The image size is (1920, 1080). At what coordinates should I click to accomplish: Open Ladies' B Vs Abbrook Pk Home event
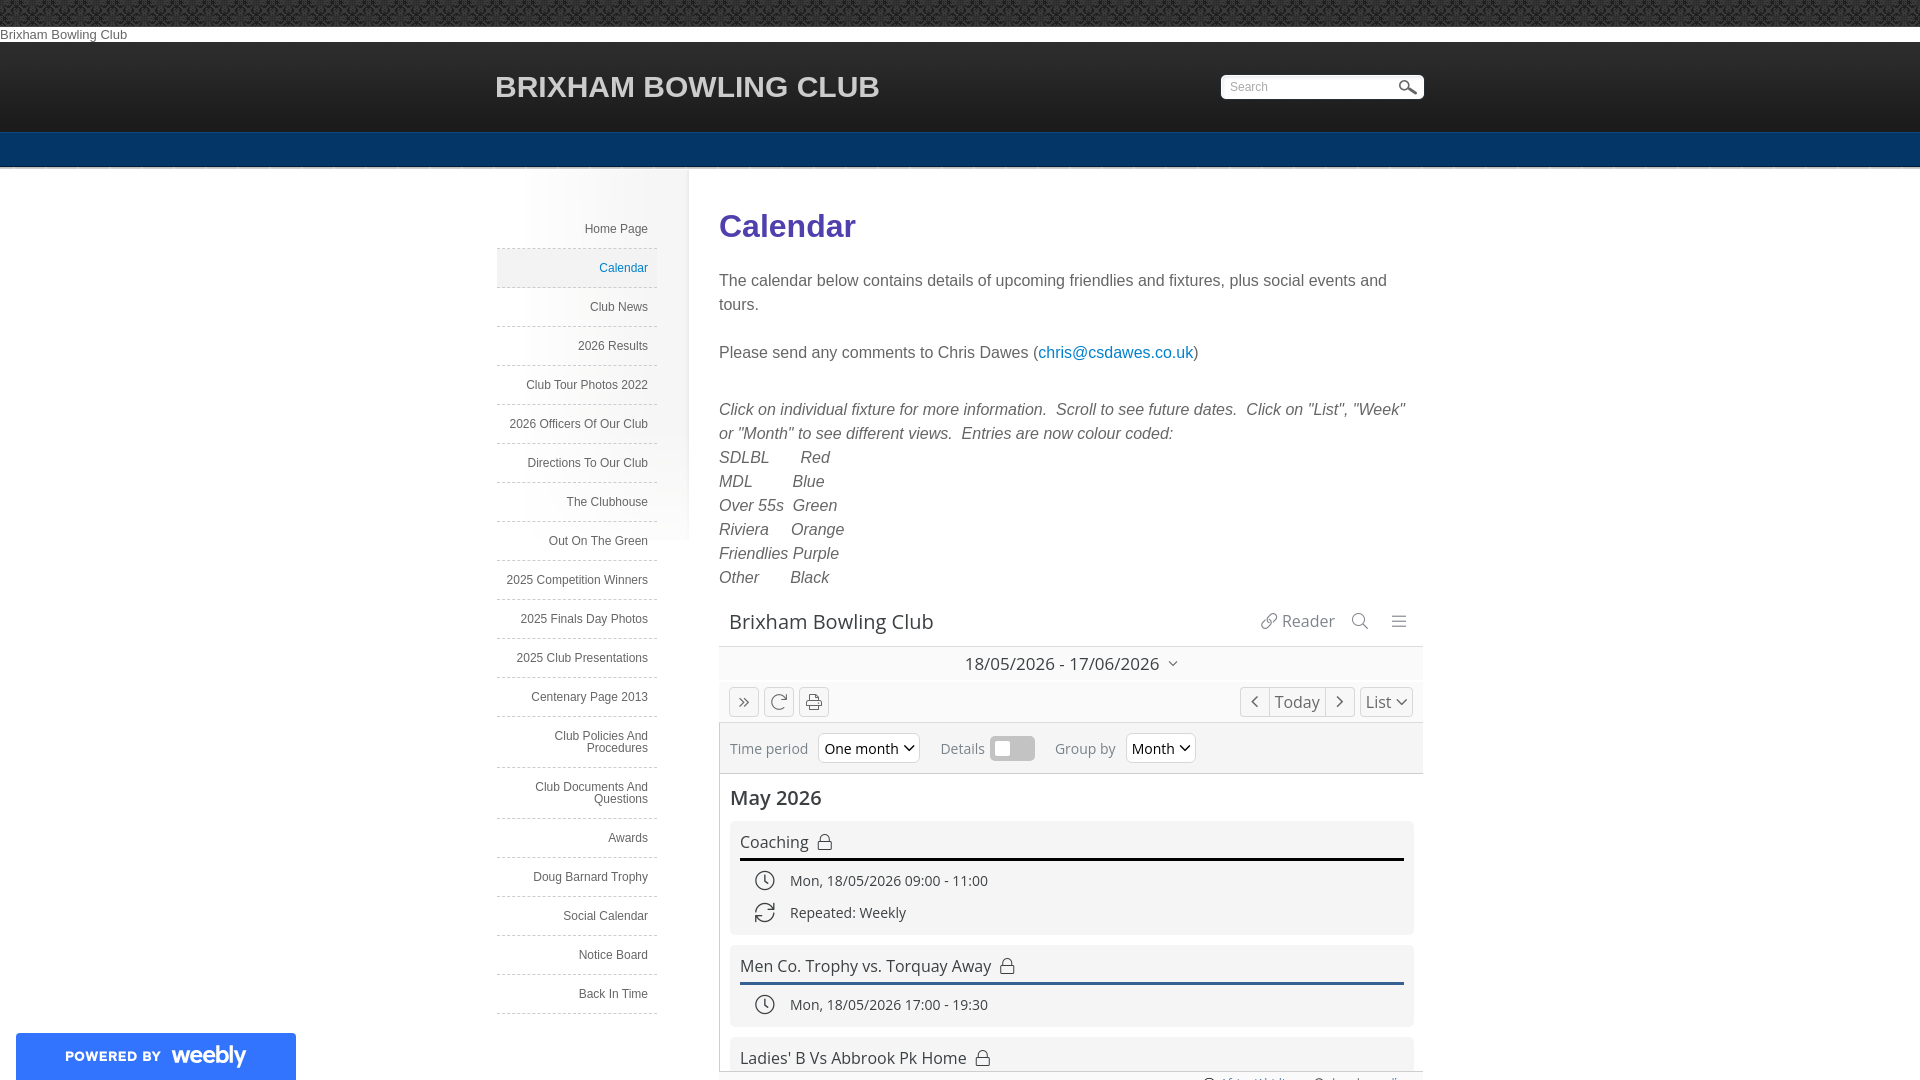click(853, 1058)
